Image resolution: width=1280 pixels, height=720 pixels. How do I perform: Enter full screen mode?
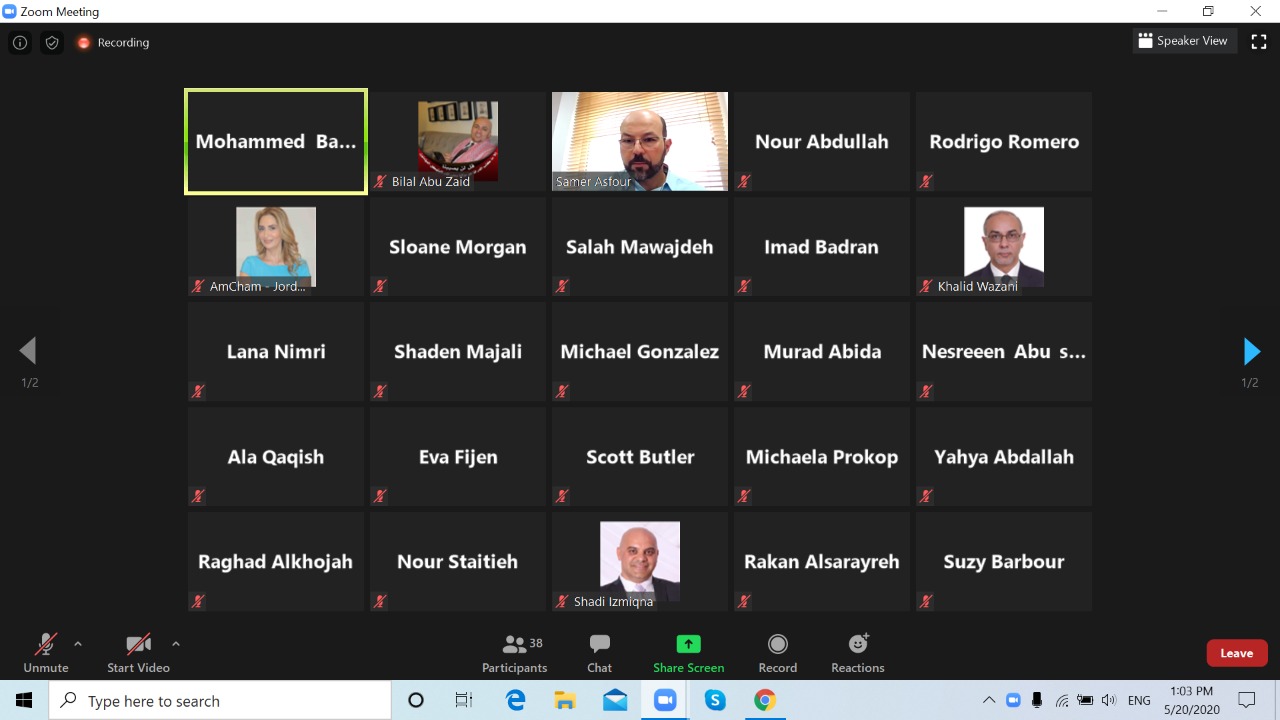pos(1259,42)
